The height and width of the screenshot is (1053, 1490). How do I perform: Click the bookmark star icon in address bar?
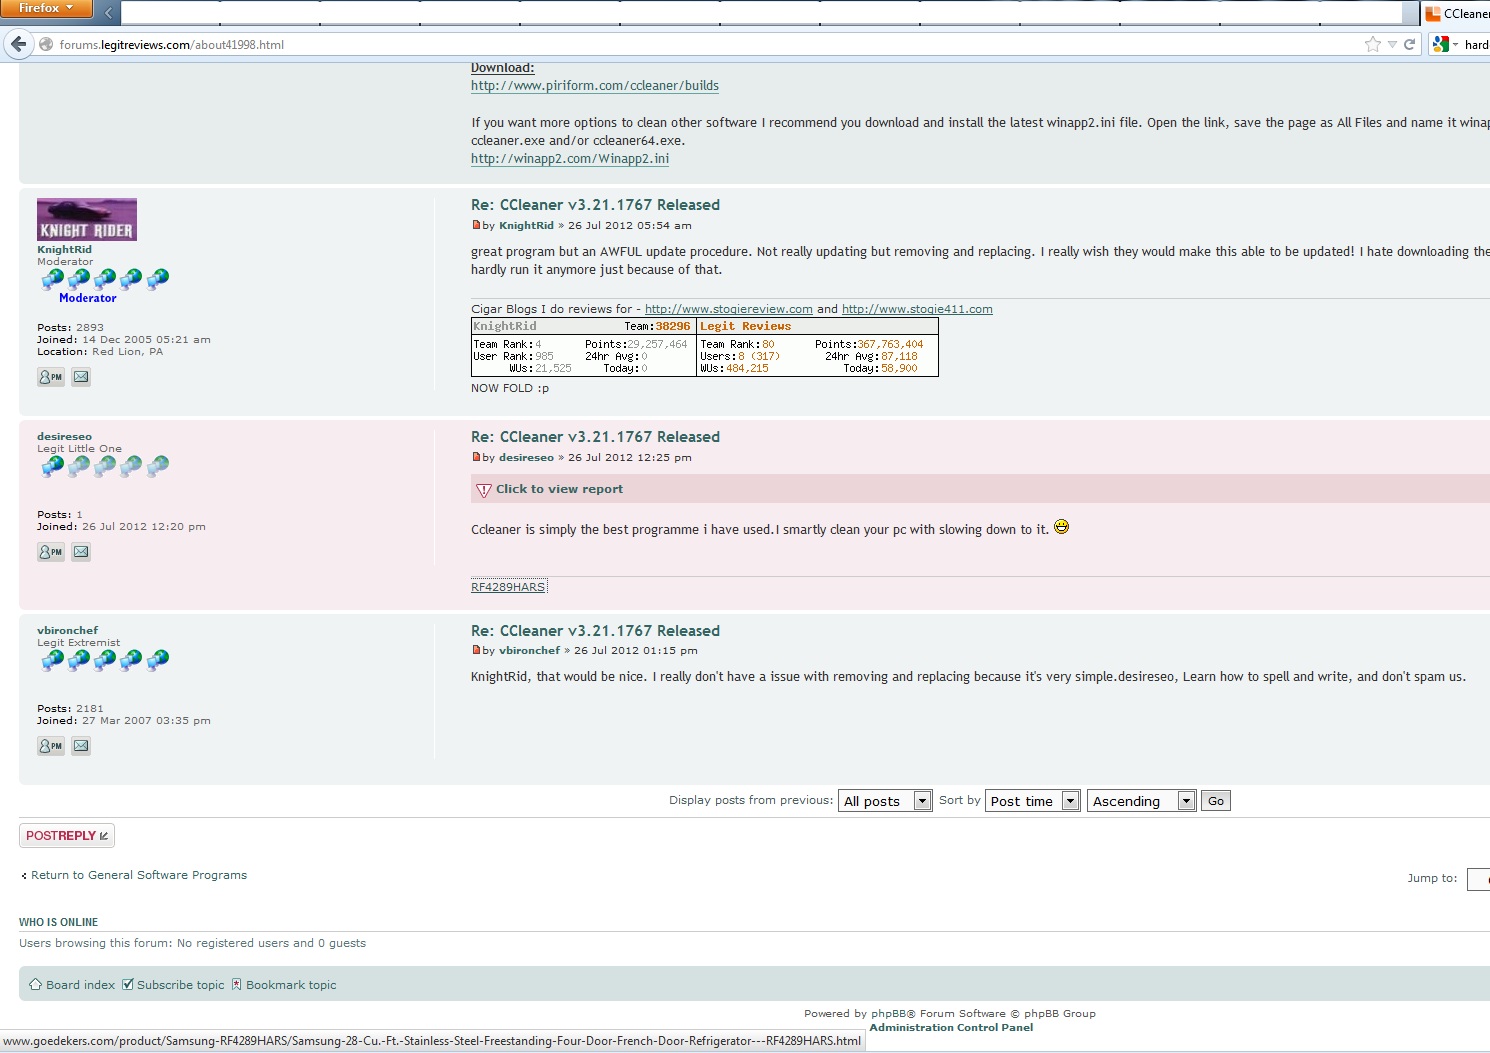coord(1372,44)
